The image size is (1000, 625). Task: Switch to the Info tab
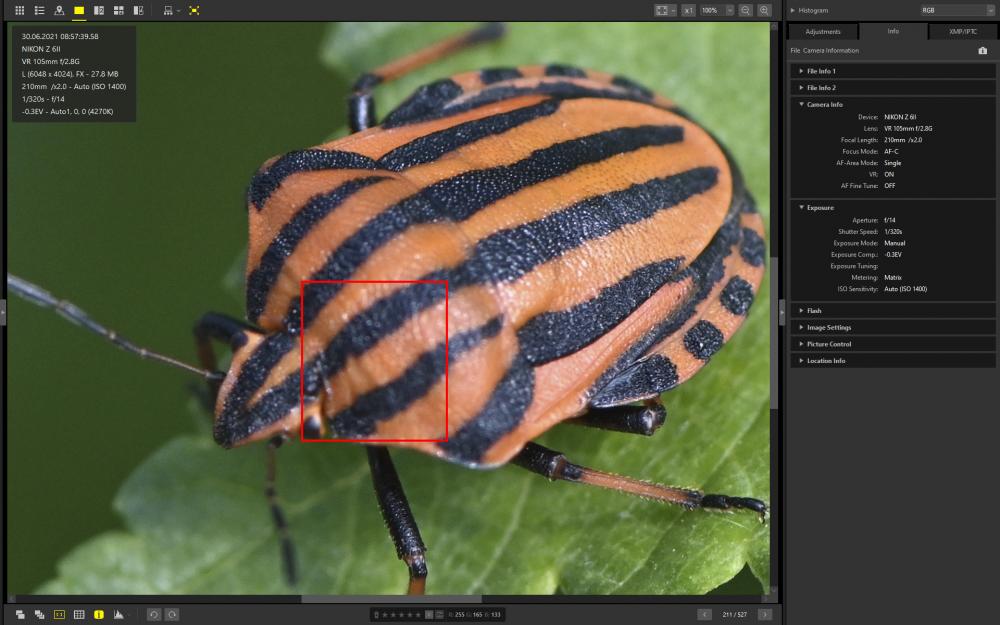(x=893, y=31)
